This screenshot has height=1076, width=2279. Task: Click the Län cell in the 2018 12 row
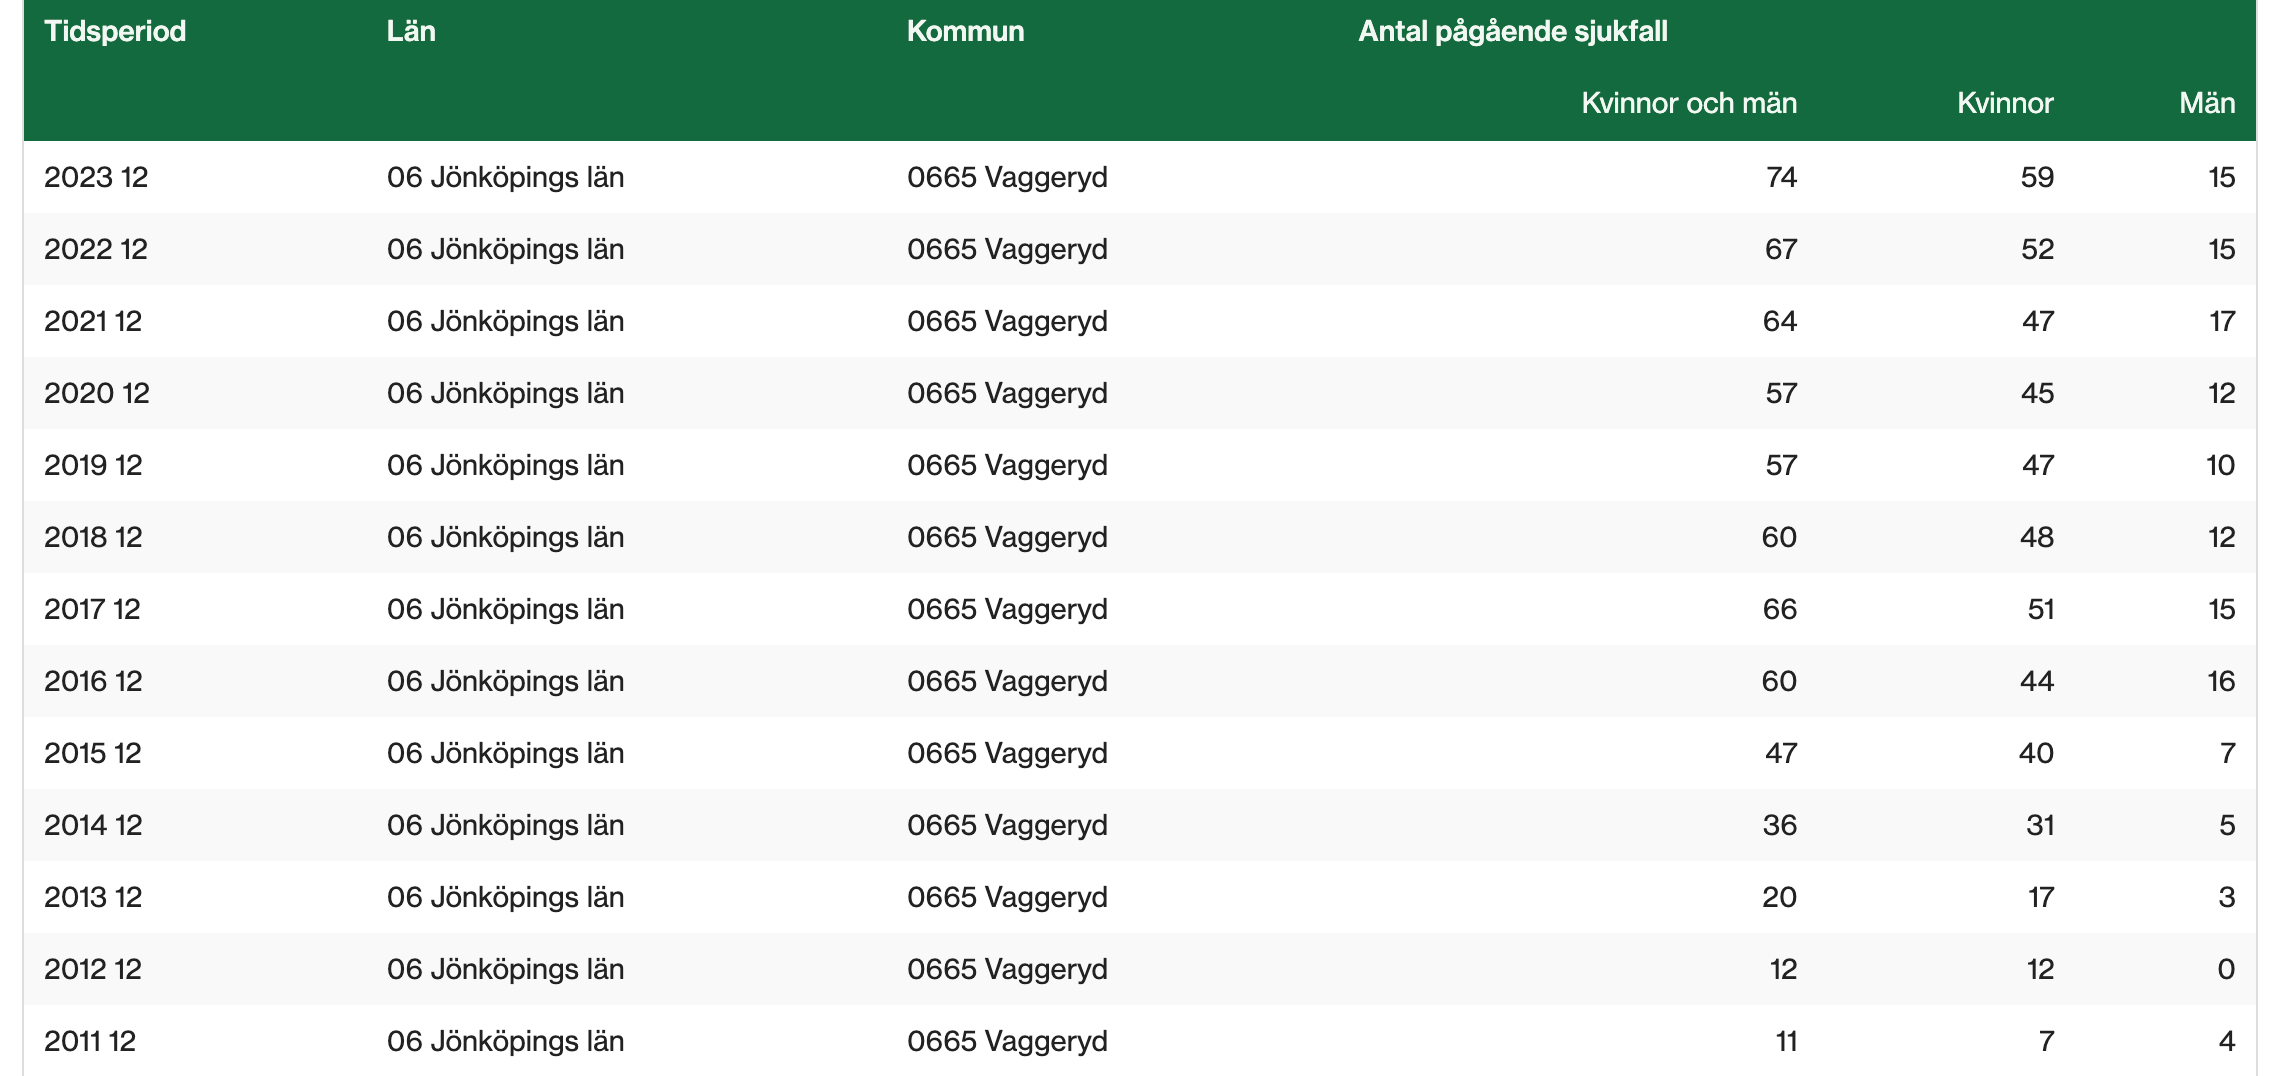point(505,537)
